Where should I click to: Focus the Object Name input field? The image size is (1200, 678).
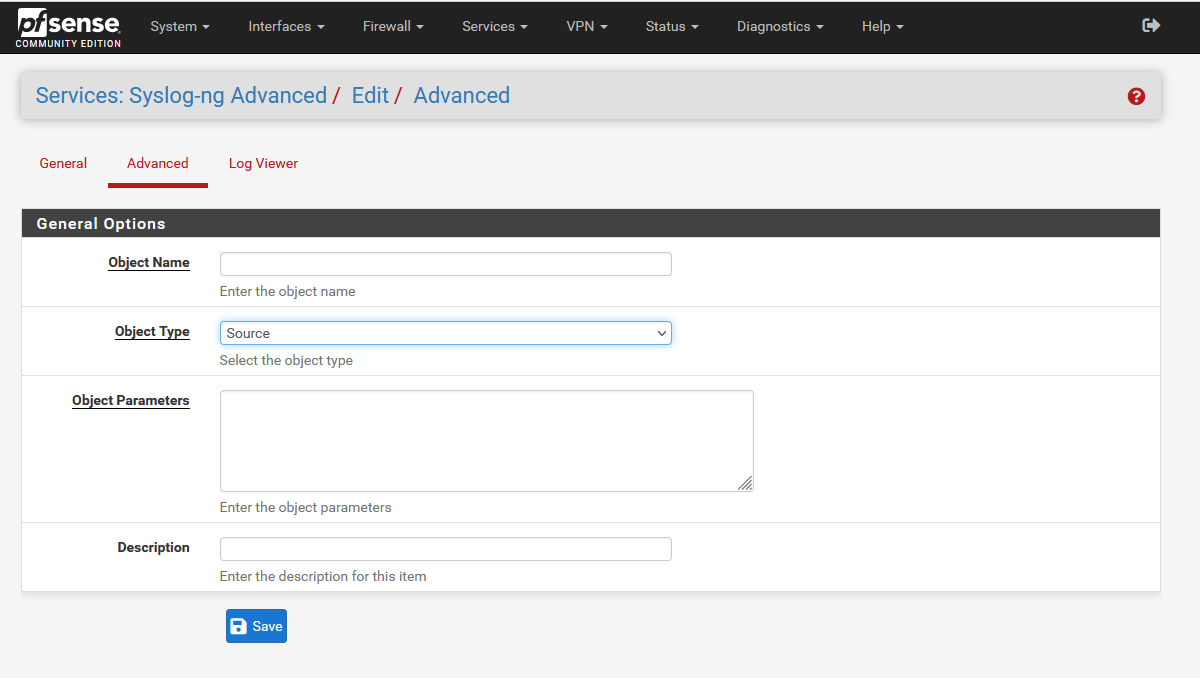(446, 264)
